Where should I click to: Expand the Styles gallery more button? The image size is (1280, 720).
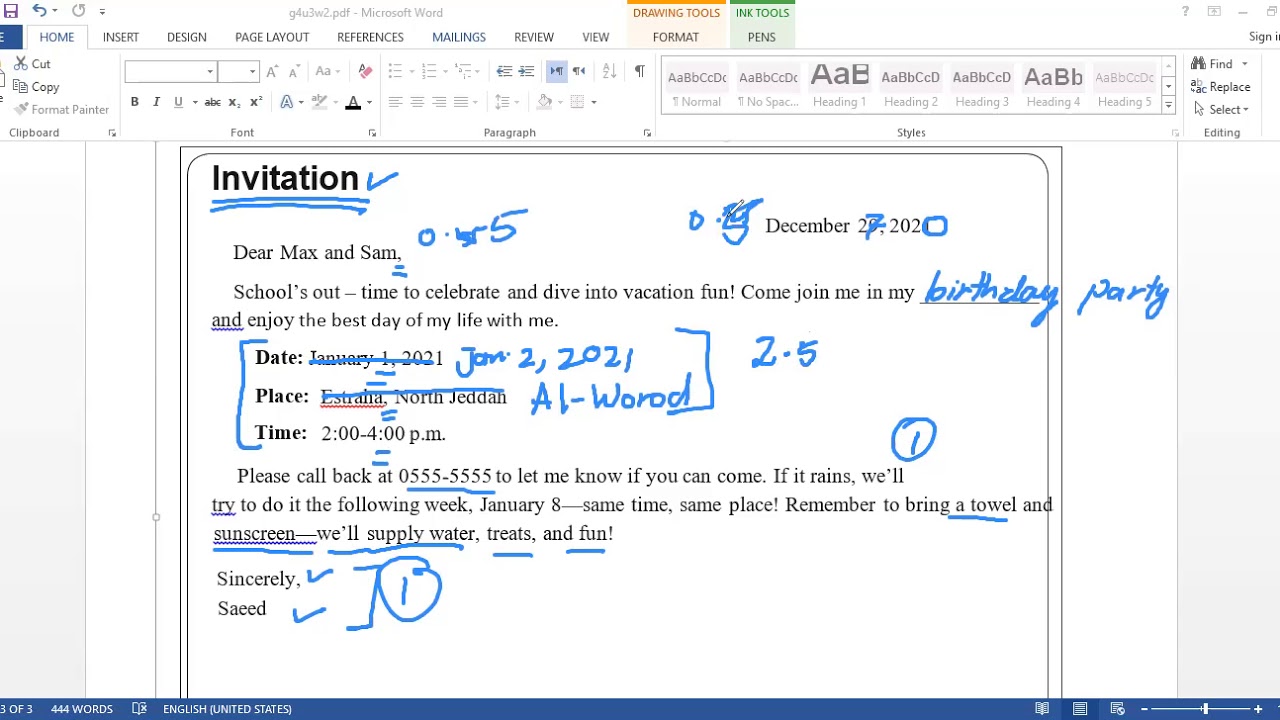pyautogui.click(x=1168, y=105)
